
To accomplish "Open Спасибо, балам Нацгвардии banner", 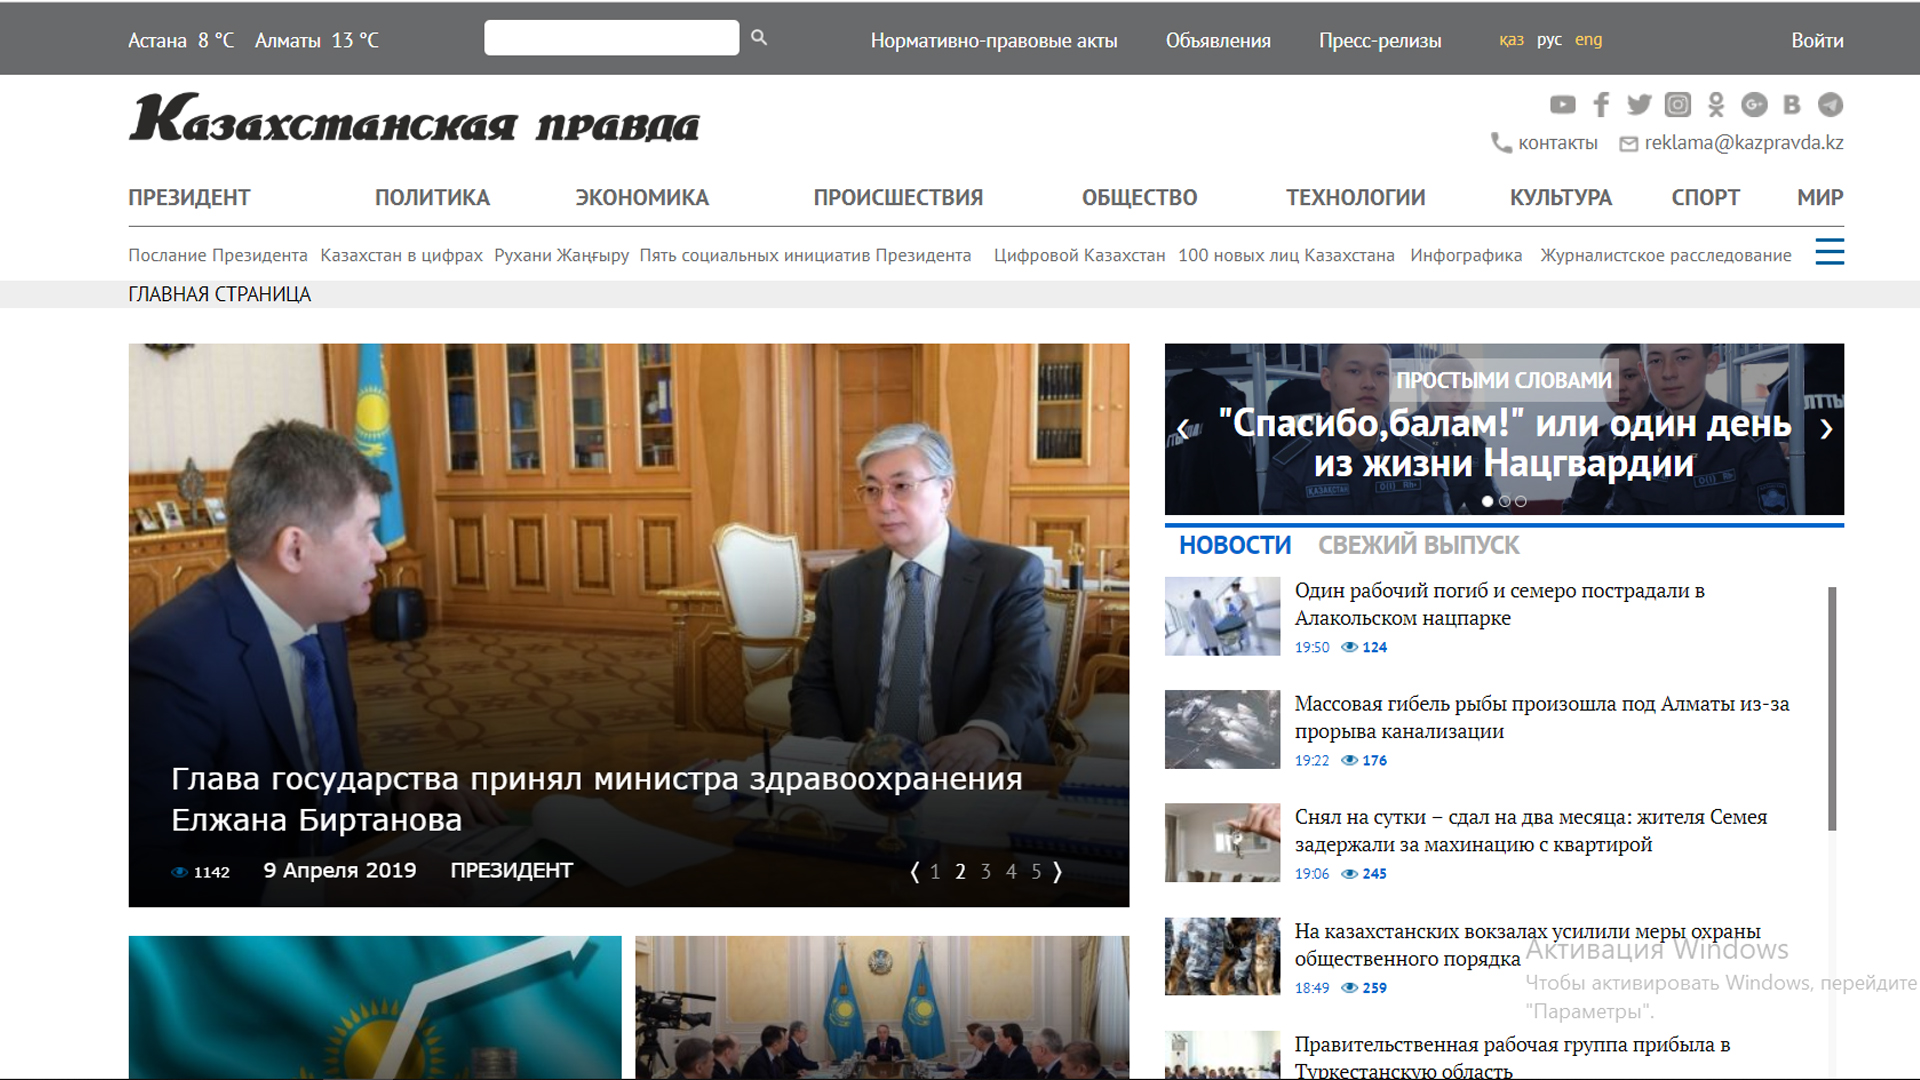I will pos(1504,443).
